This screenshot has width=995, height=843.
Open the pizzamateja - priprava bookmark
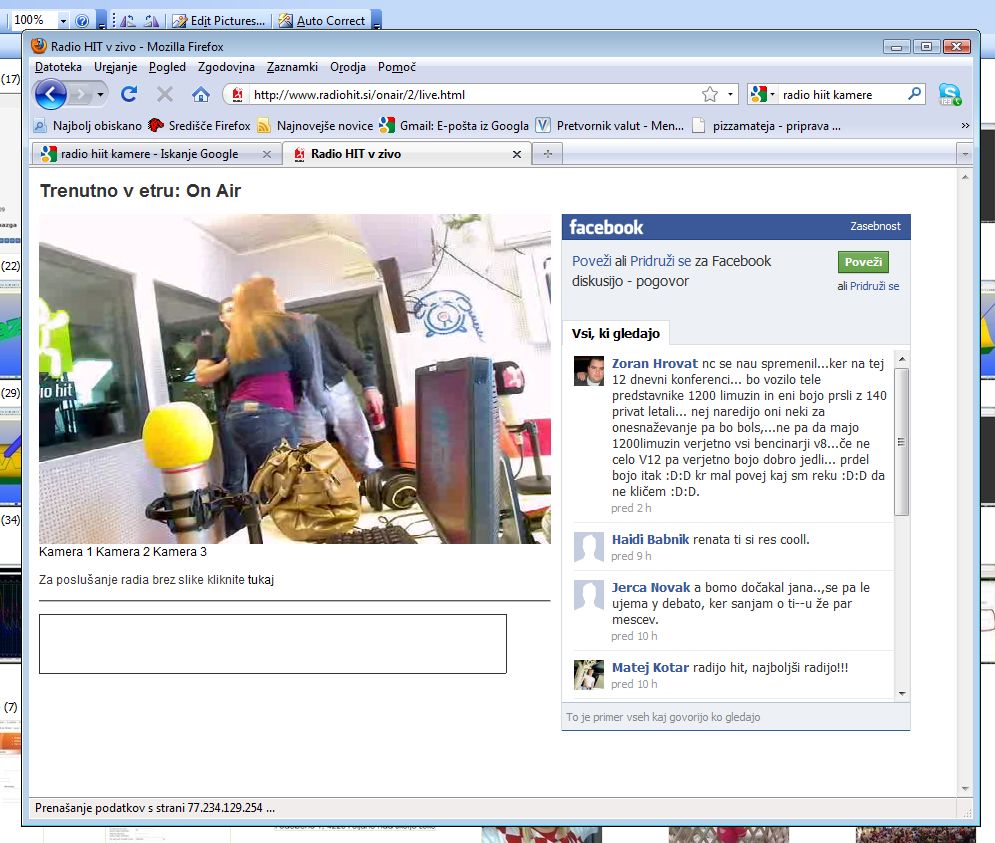767,126
